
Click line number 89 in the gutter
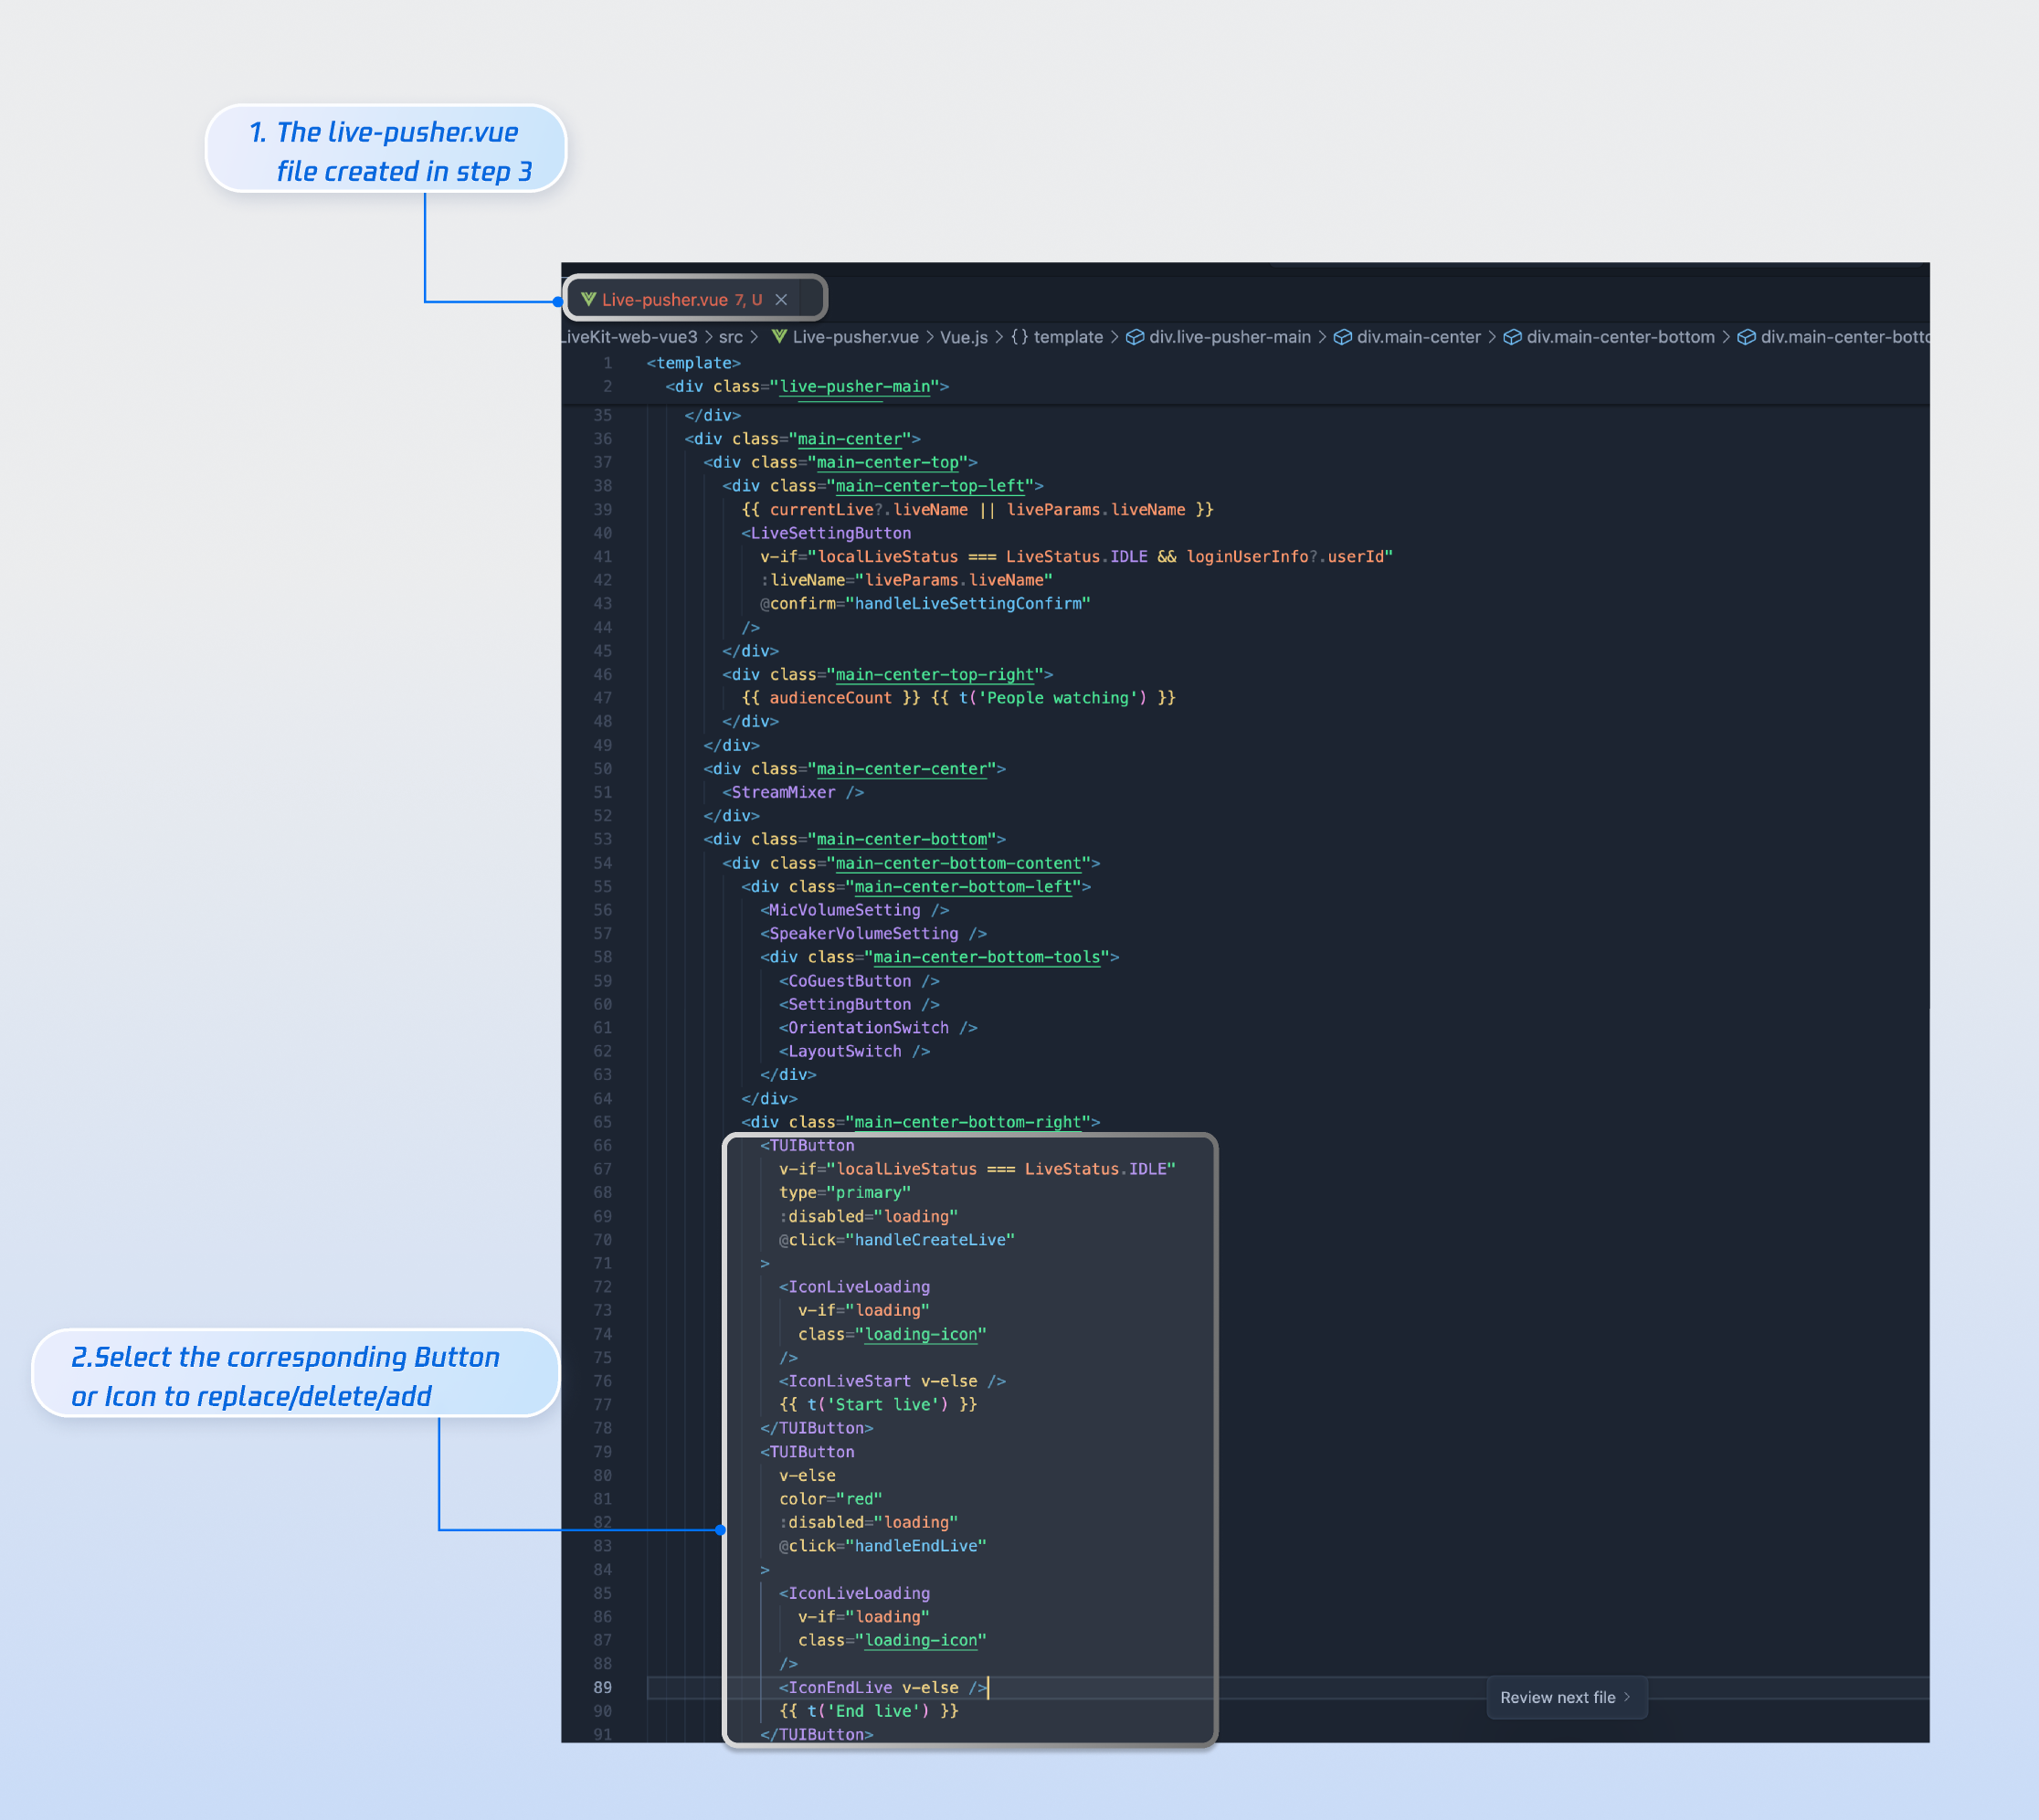tap(602, 1687)
